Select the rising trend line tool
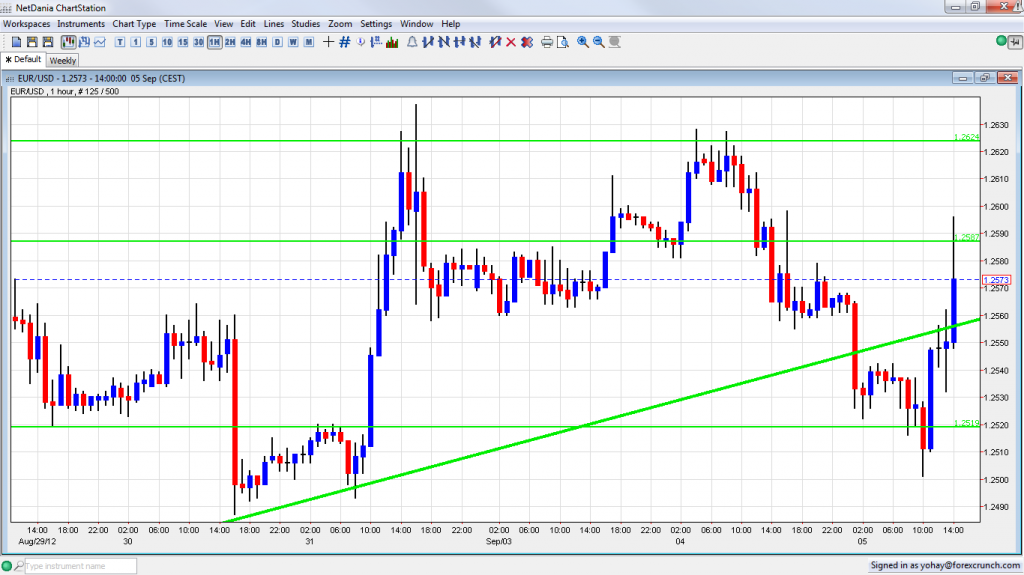 click(428, 42)
